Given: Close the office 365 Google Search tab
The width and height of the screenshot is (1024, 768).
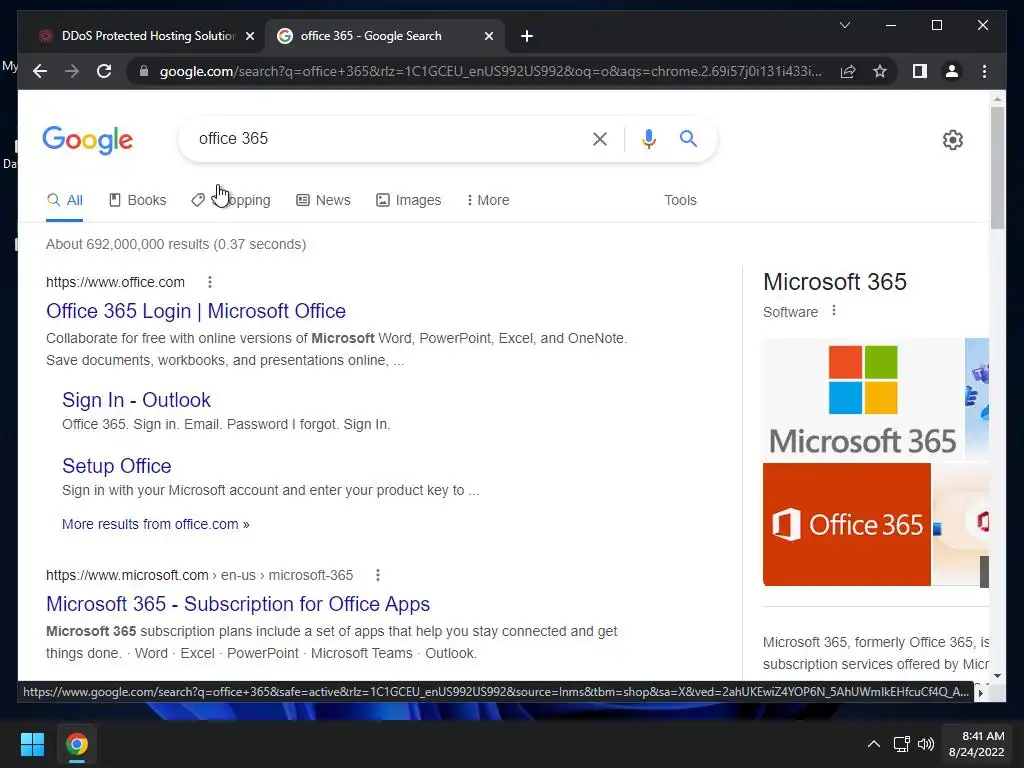Looking at the screenshot, I should pyautogui.click(x=488, y=36).
